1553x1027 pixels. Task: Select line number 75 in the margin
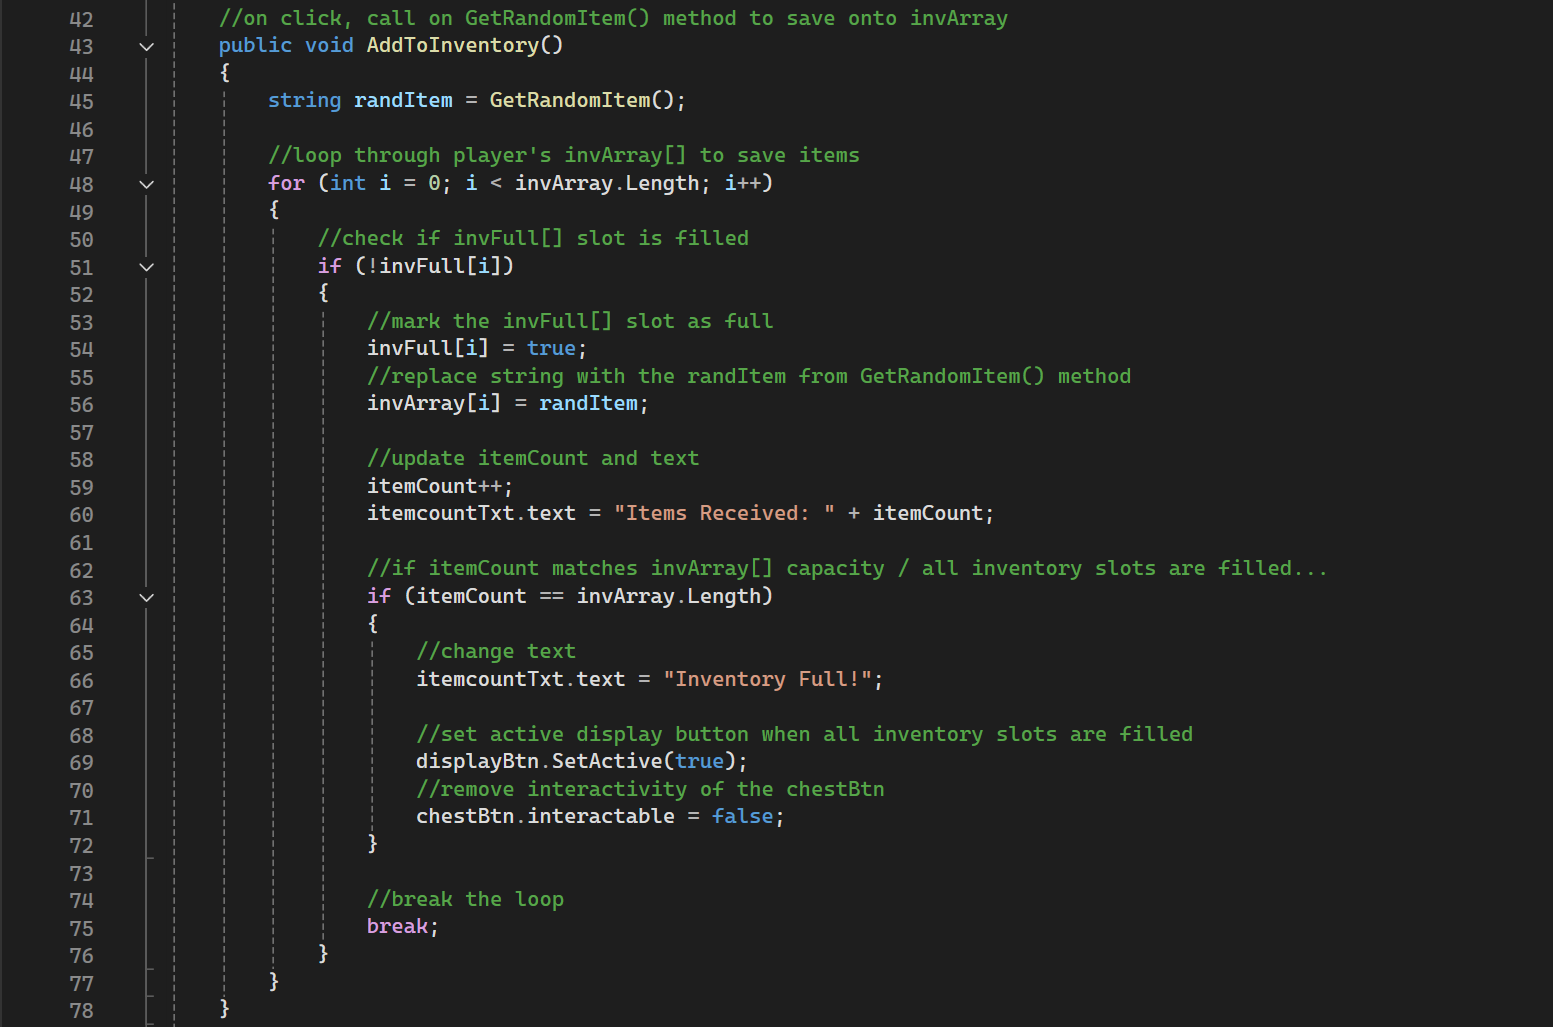pyautogui.click(x=81, y=929)
